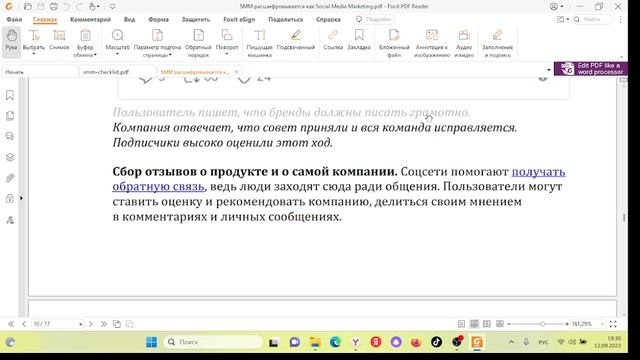Go to previous page arrow
This screenshot has height=360, width=640.
(x=24, y=324)
